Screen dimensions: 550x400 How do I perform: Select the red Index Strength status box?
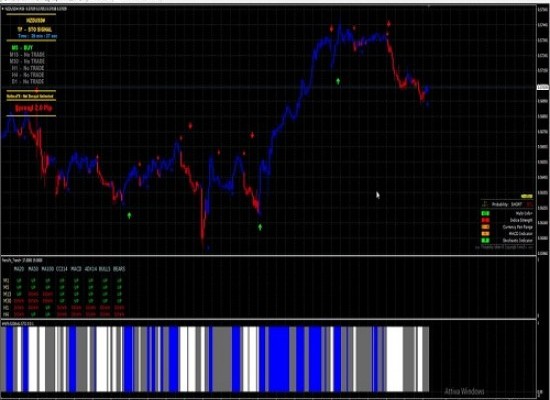[x=485, y=220]
